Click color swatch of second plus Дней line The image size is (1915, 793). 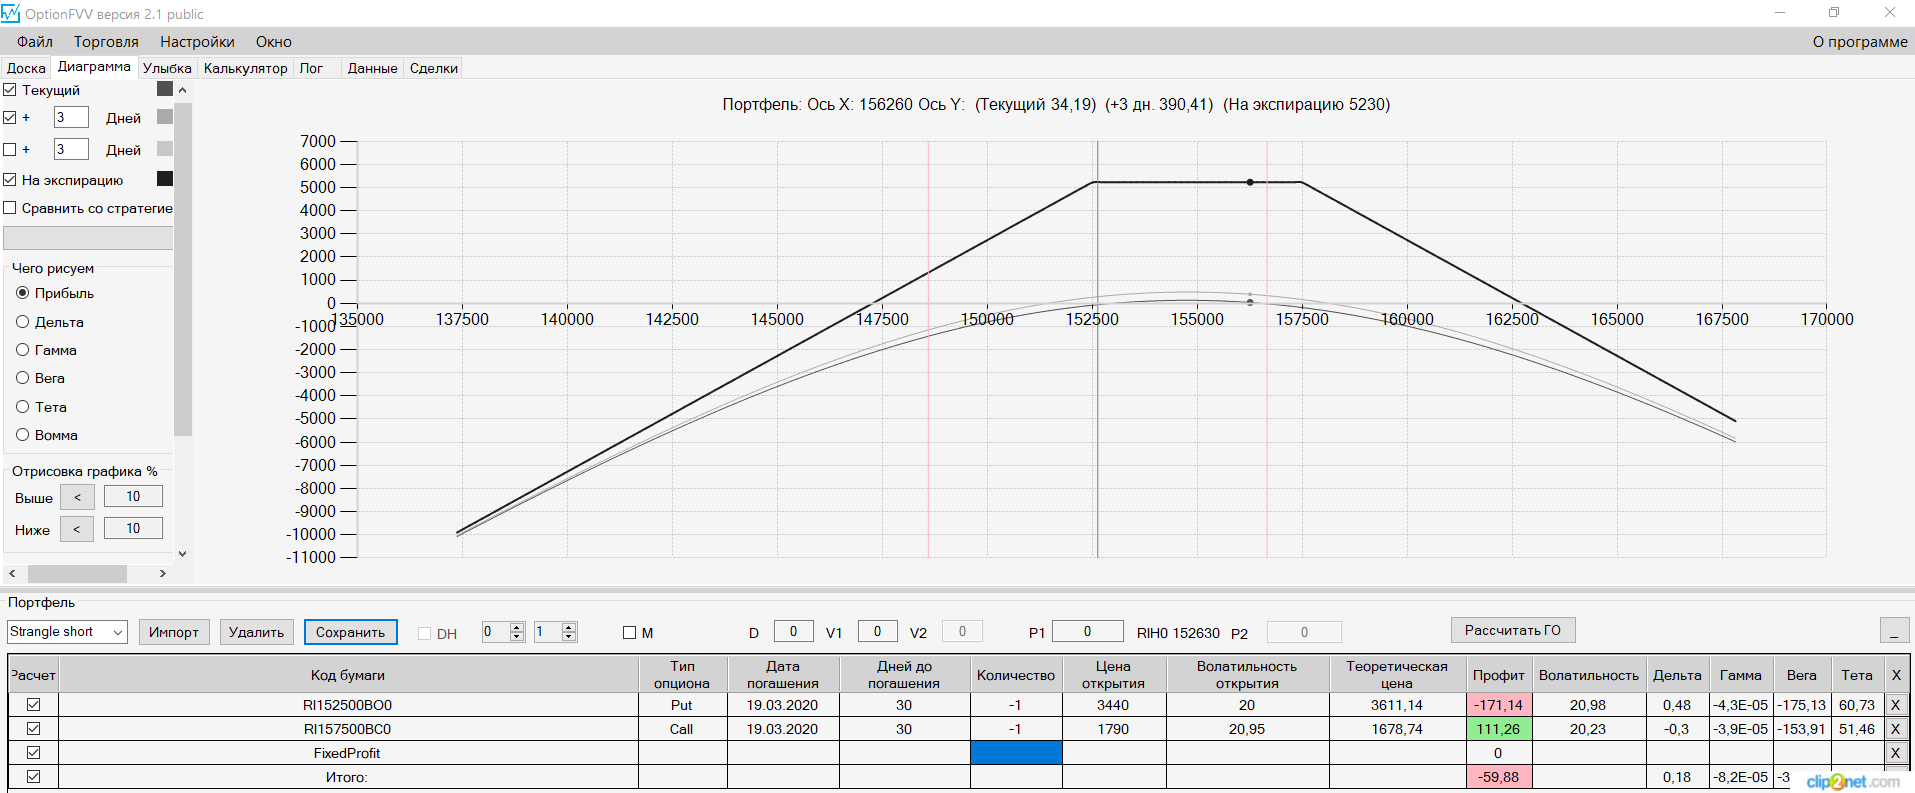(165, 149)
